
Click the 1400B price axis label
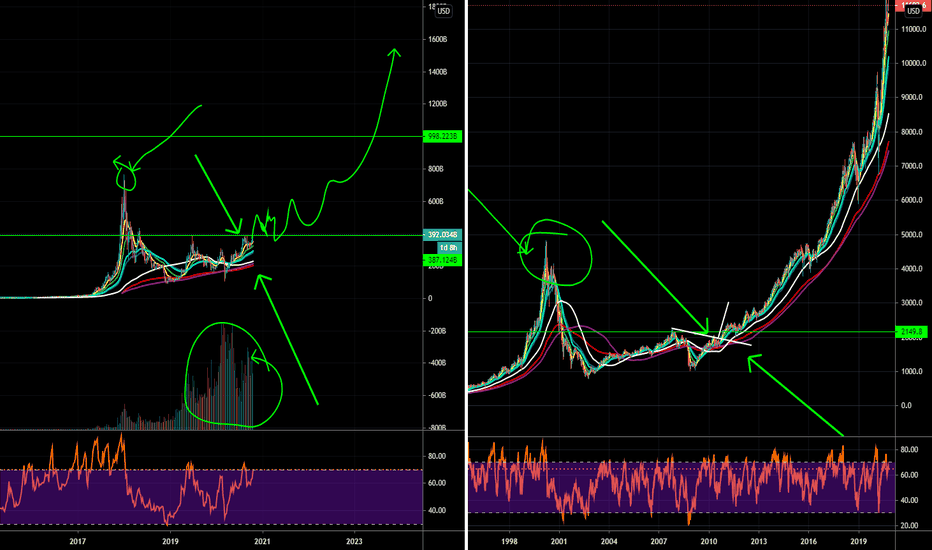(x=437, y=72)
